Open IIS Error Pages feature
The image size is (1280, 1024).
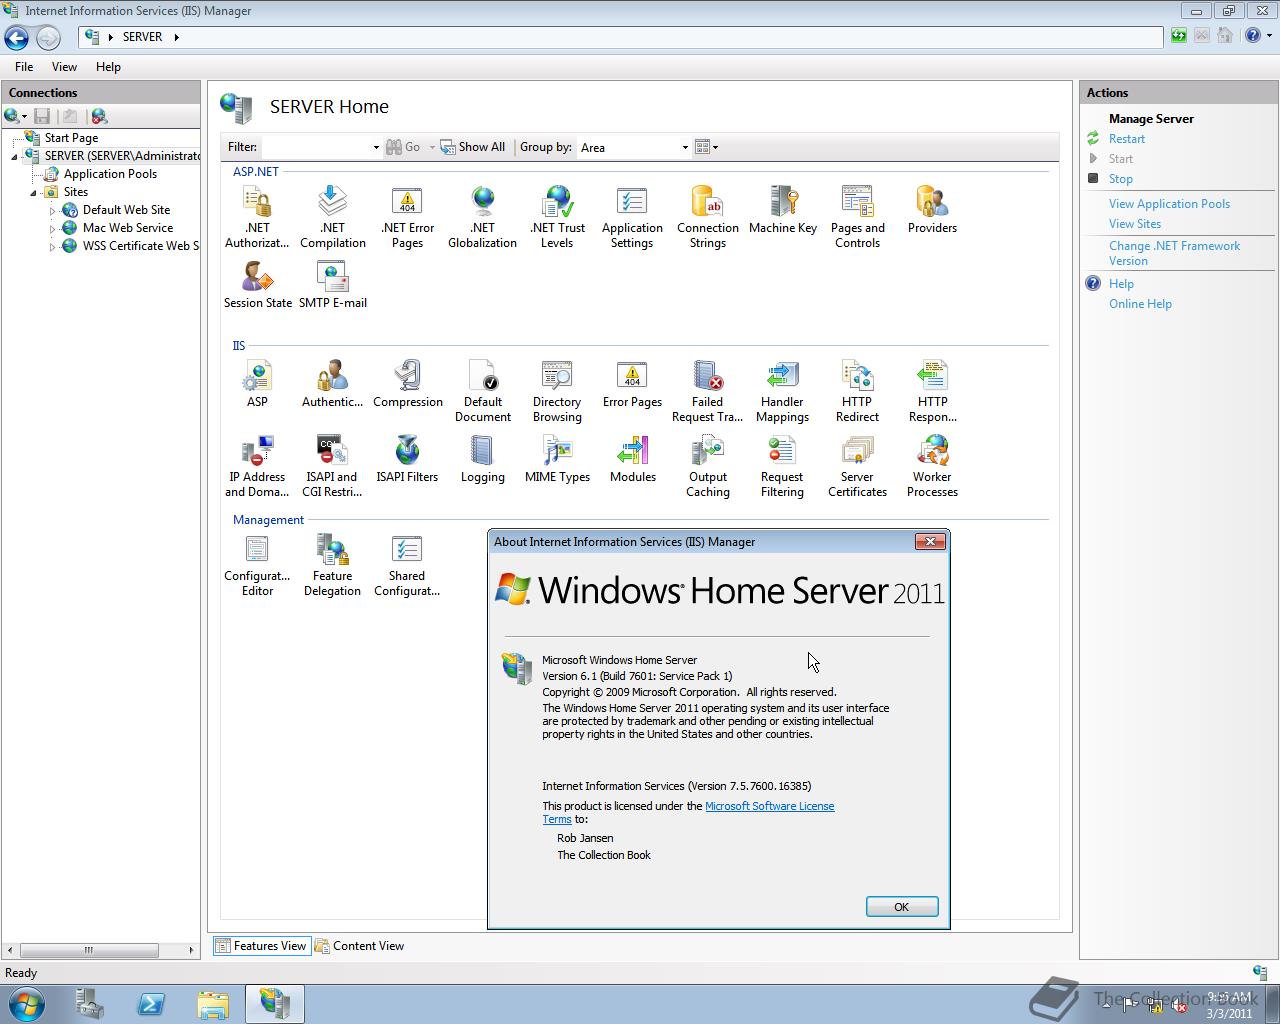pos(632,384)
